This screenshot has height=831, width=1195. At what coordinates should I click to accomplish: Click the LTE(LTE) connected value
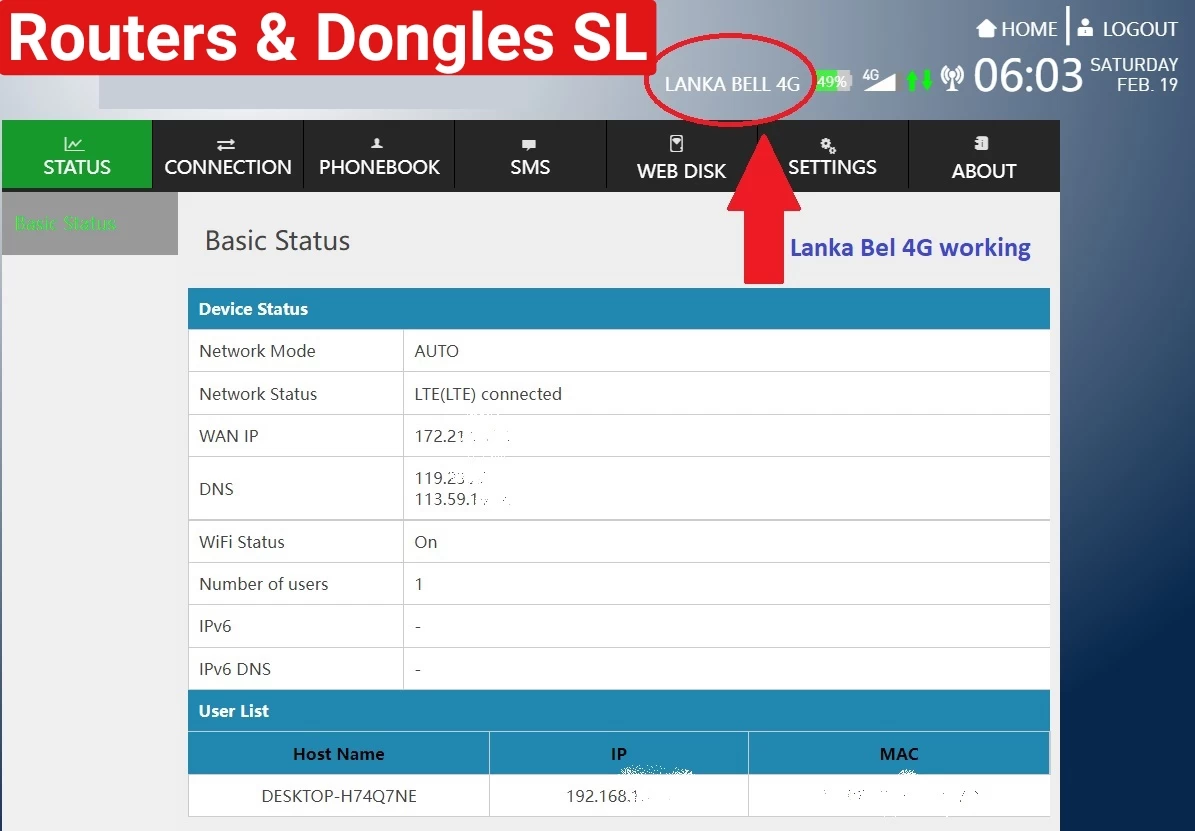tap(488, 394)
